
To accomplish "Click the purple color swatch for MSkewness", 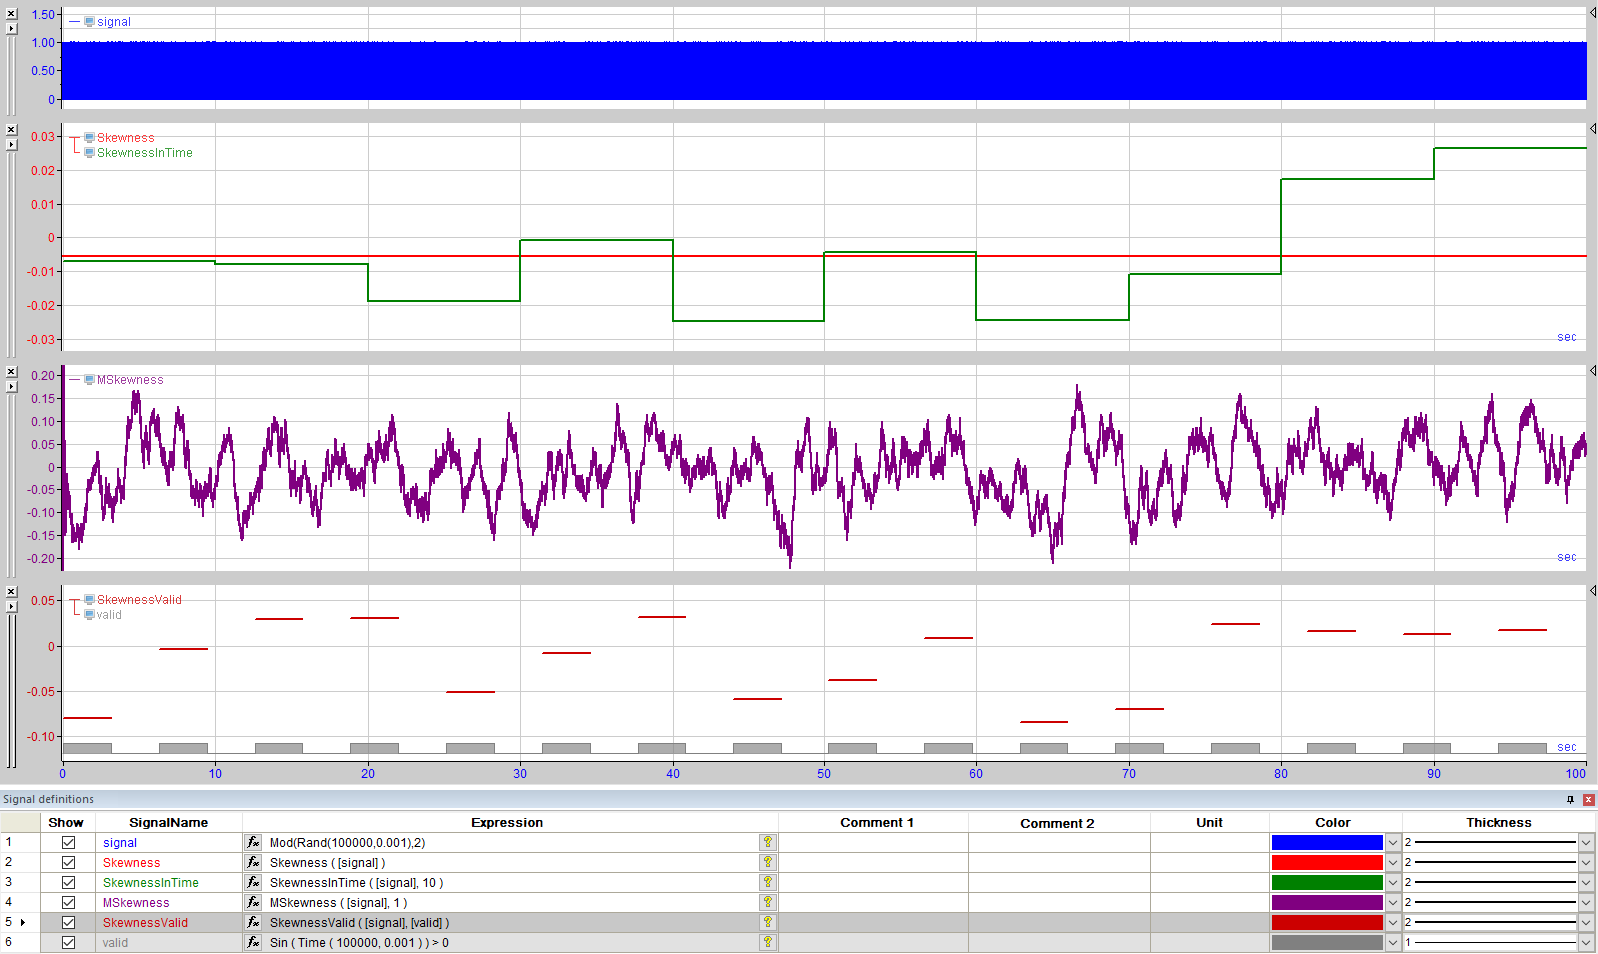I will [1327, 903].
